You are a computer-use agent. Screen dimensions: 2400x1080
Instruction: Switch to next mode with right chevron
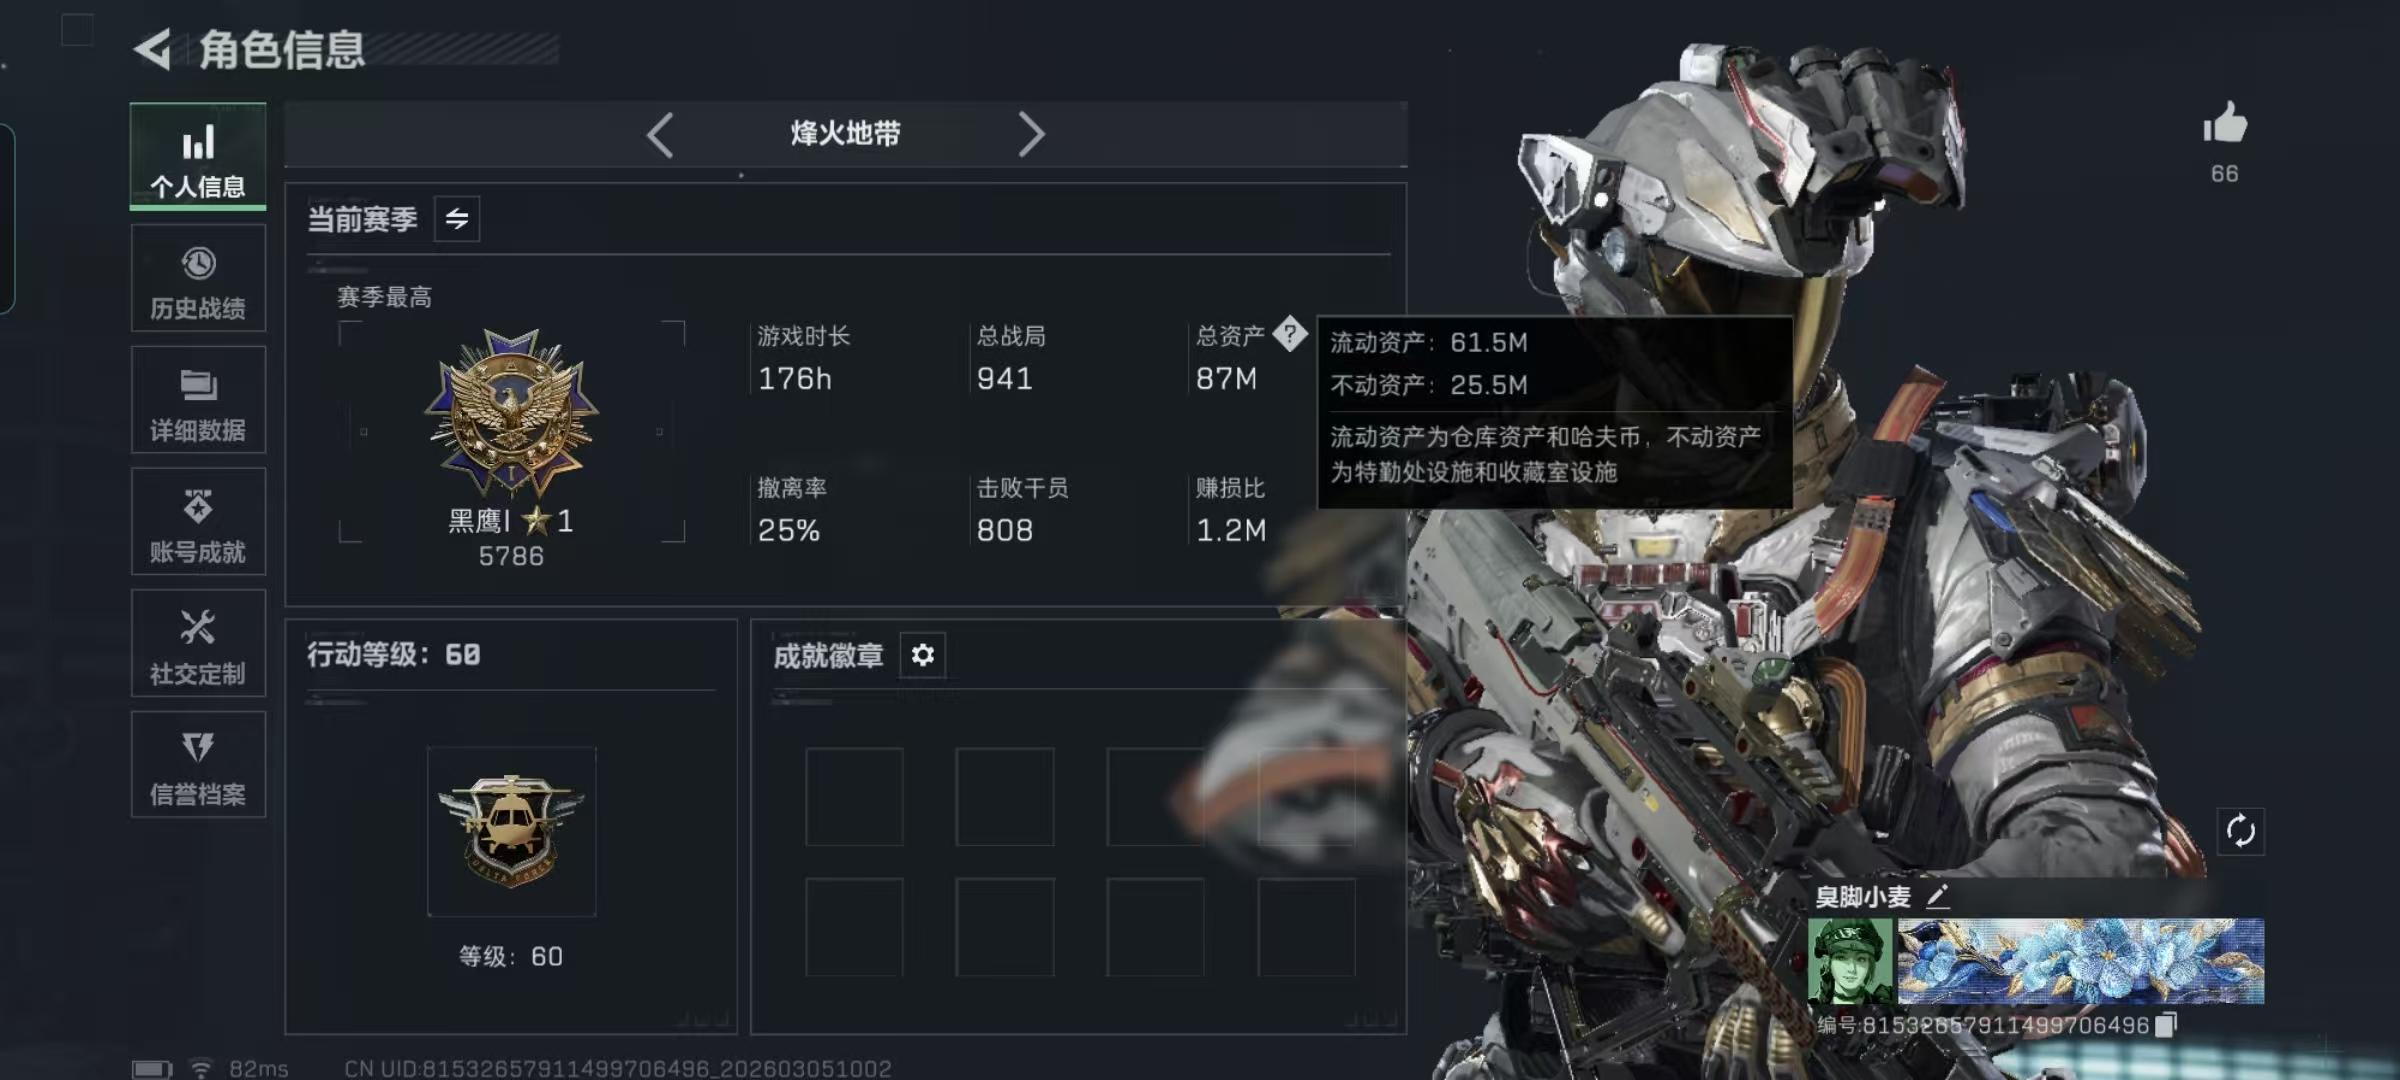1031,134
